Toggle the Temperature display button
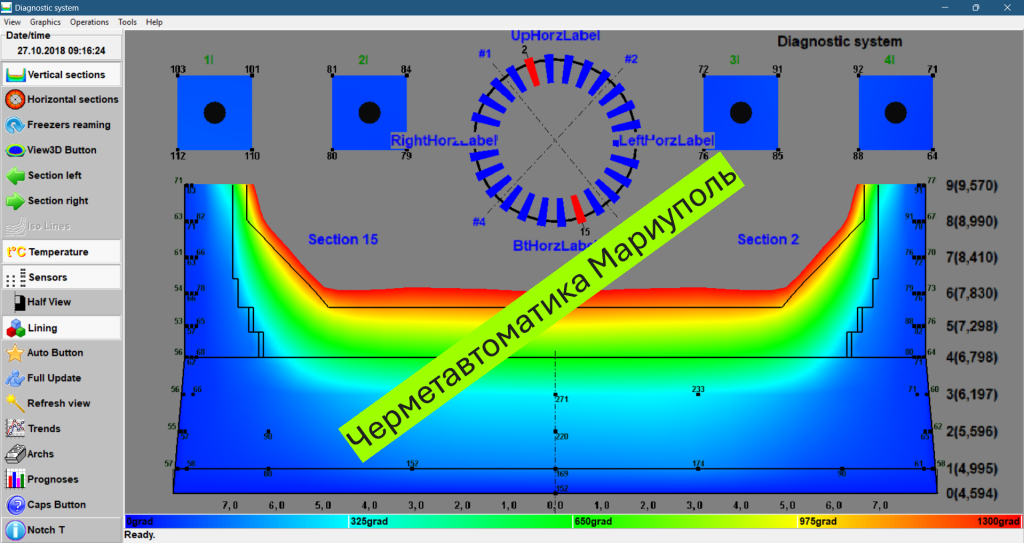This screenshot has height=543, width=1024. point(61,252)
